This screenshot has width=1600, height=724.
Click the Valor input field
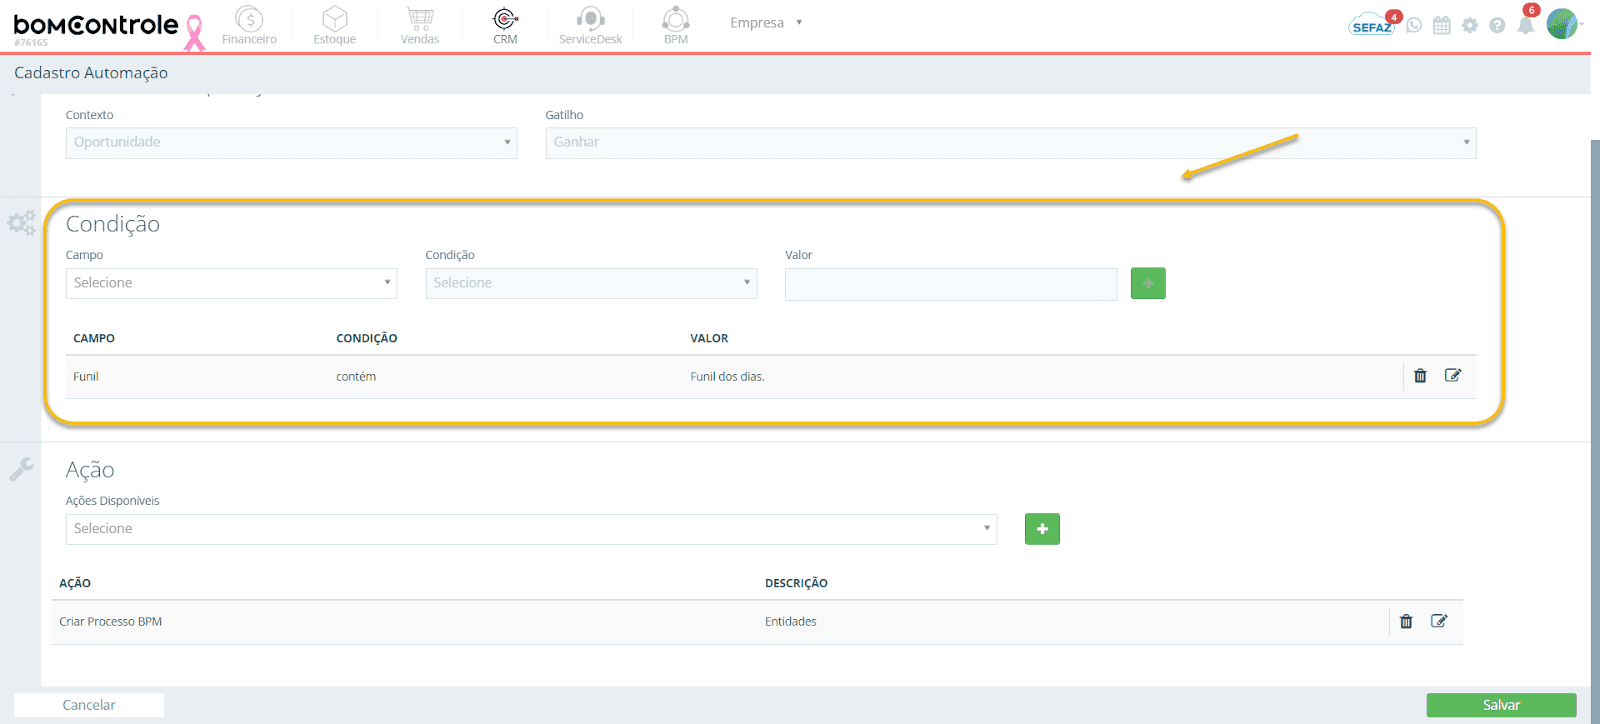click(x=951, y=284)
